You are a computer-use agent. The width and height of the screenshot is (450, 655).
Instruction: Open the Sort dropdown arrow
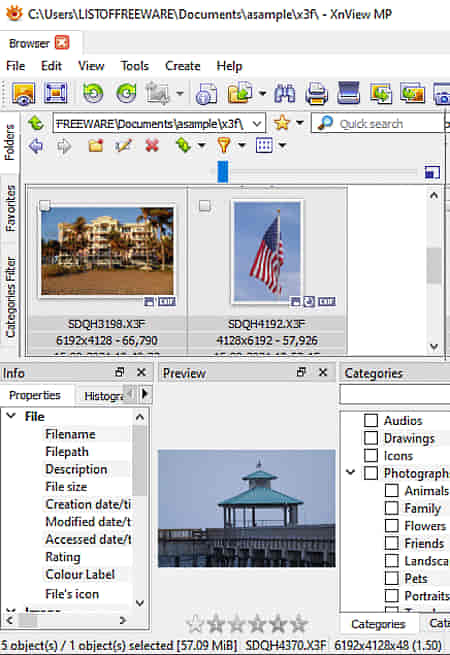pyautogui.click(x=201, y=145)
